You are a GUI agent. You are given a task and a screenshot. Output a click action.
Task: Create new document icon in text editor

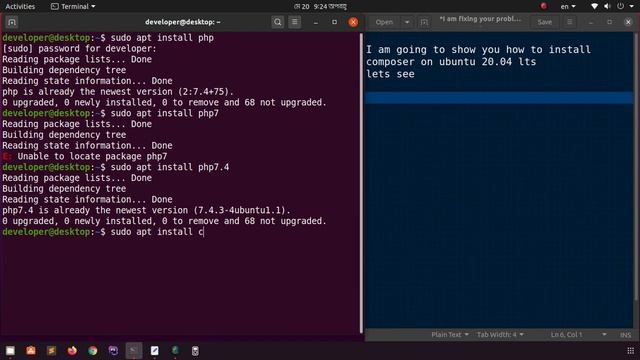[x=424, y=22]
